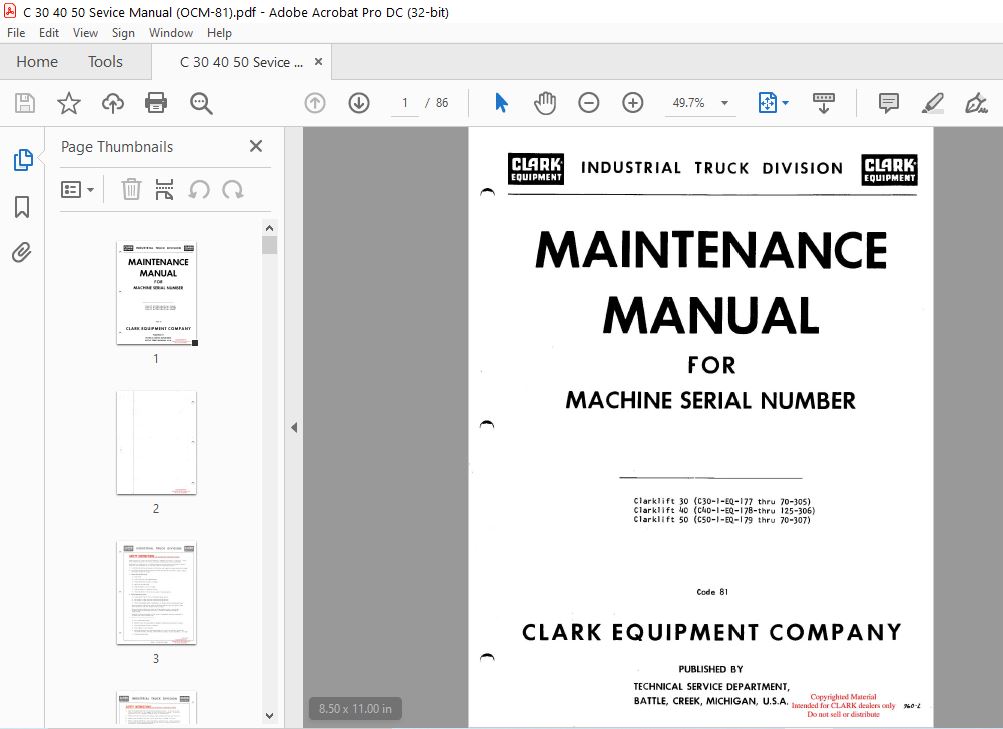Close the C 30 40 50 Sevice tab

319,61
